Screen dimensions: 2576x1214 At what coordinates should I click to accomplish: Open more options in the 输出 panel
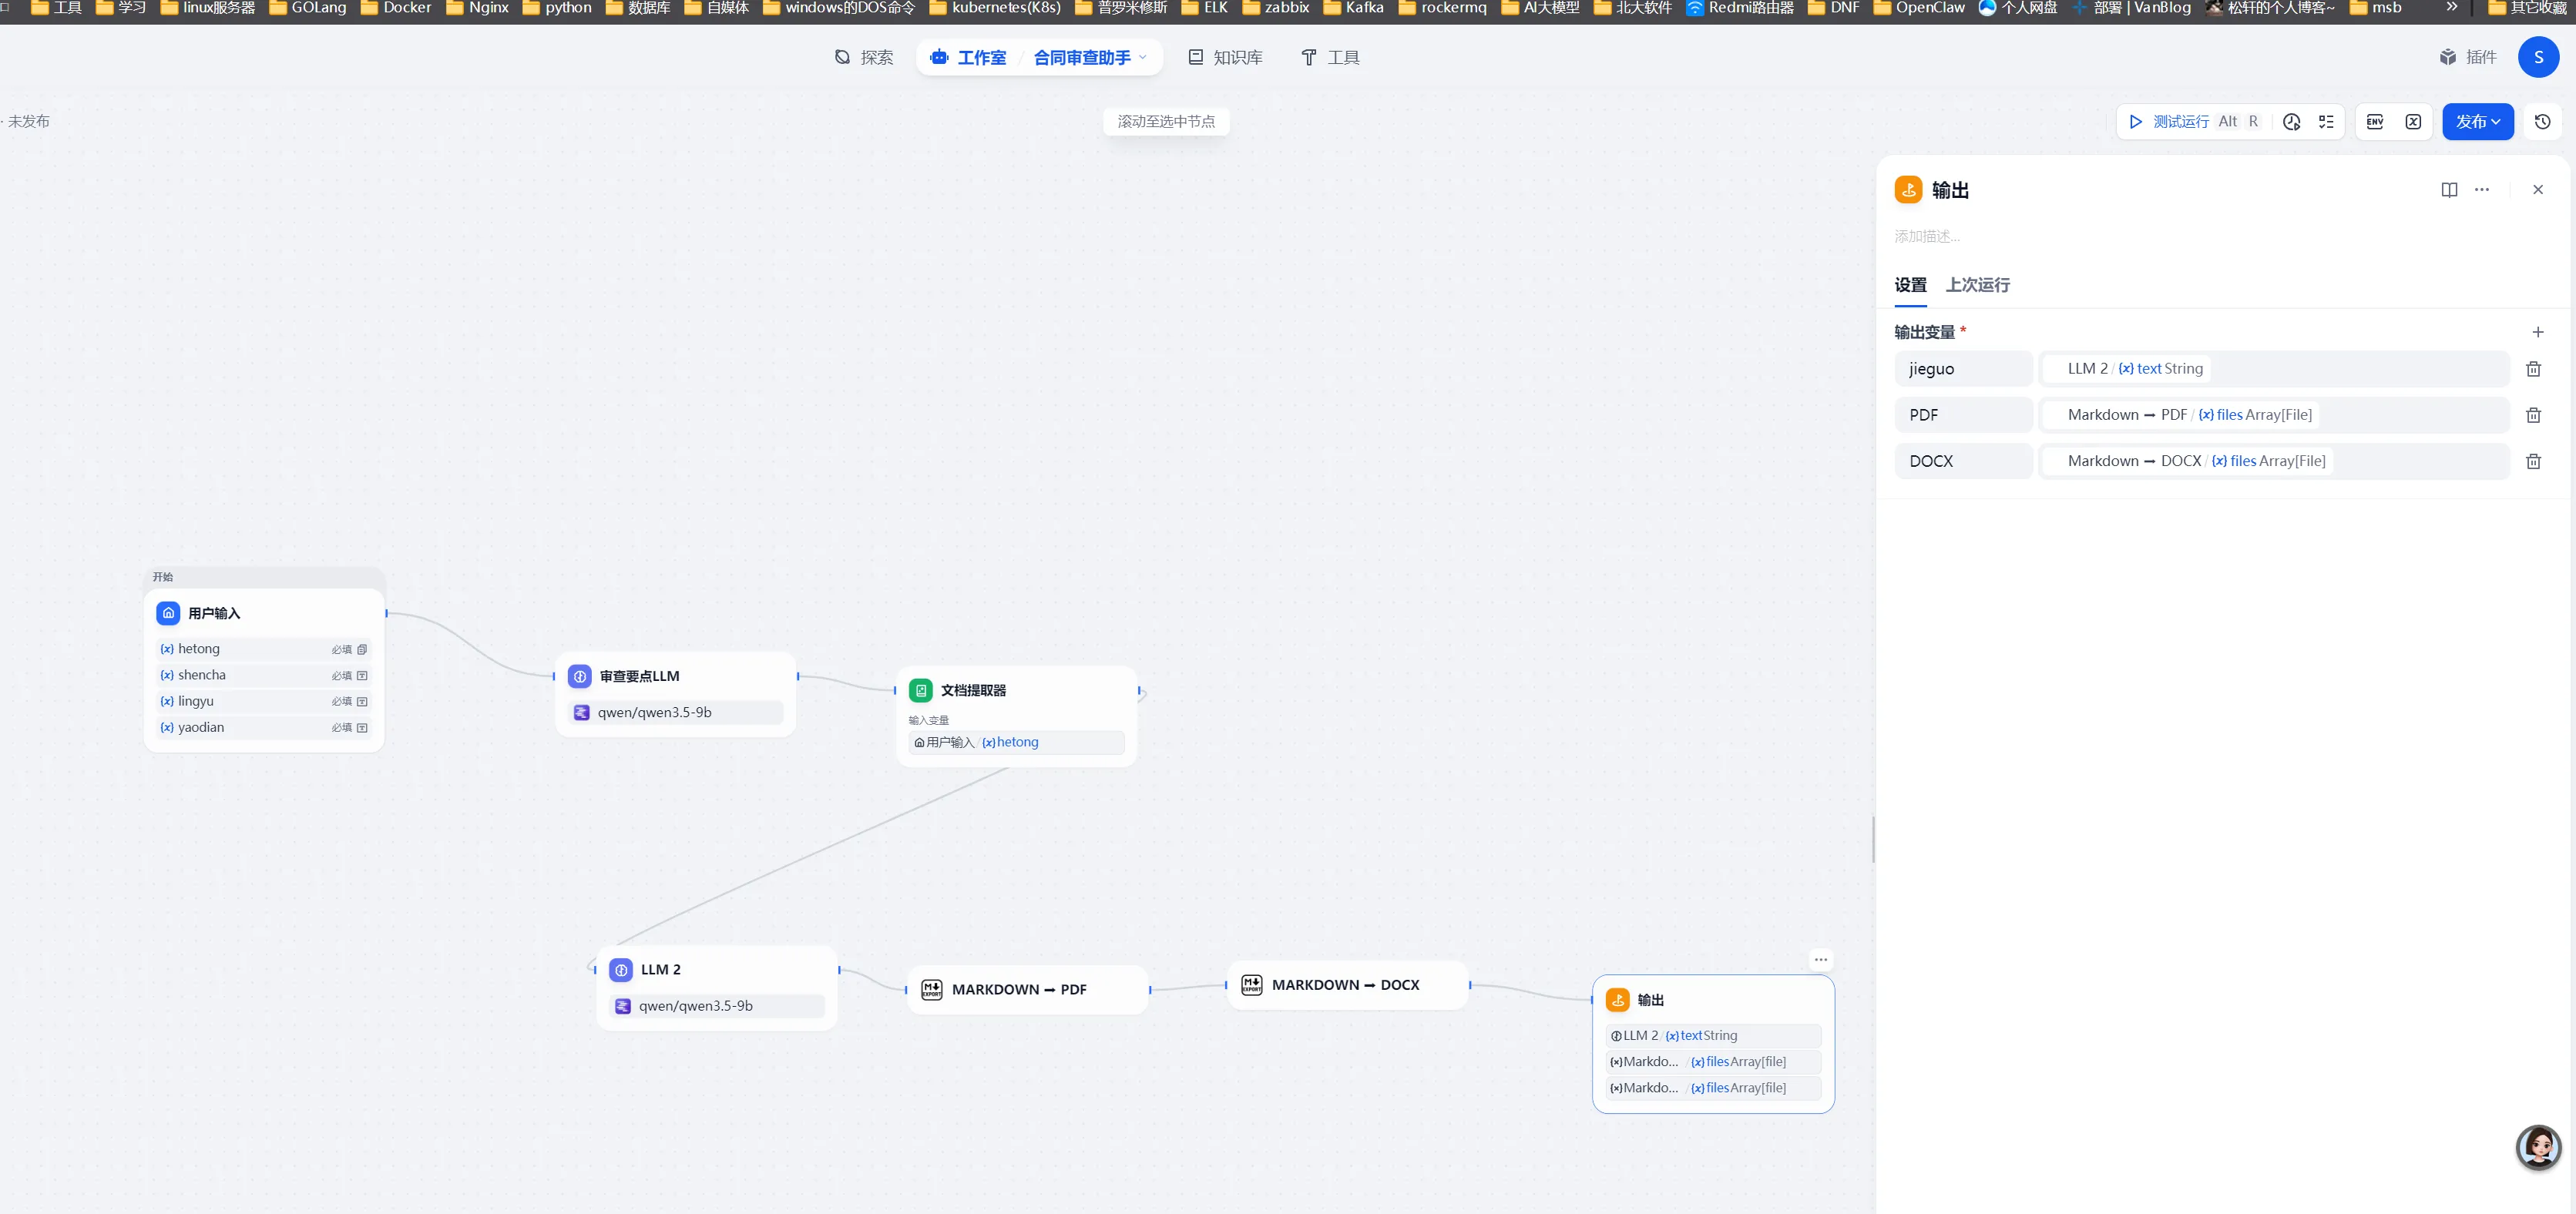pos(2482,190)
